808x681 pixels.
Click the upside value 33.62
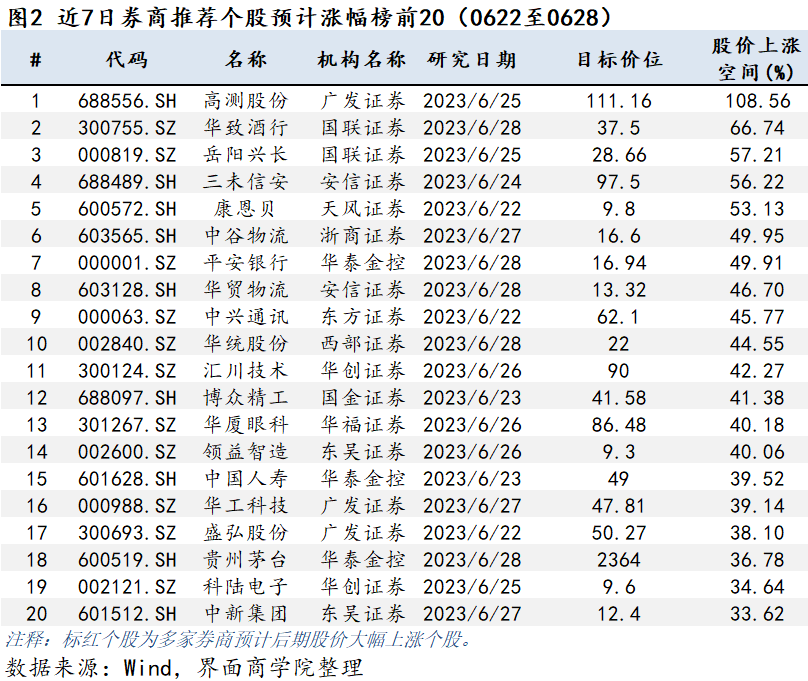click(x=758, y=614)
